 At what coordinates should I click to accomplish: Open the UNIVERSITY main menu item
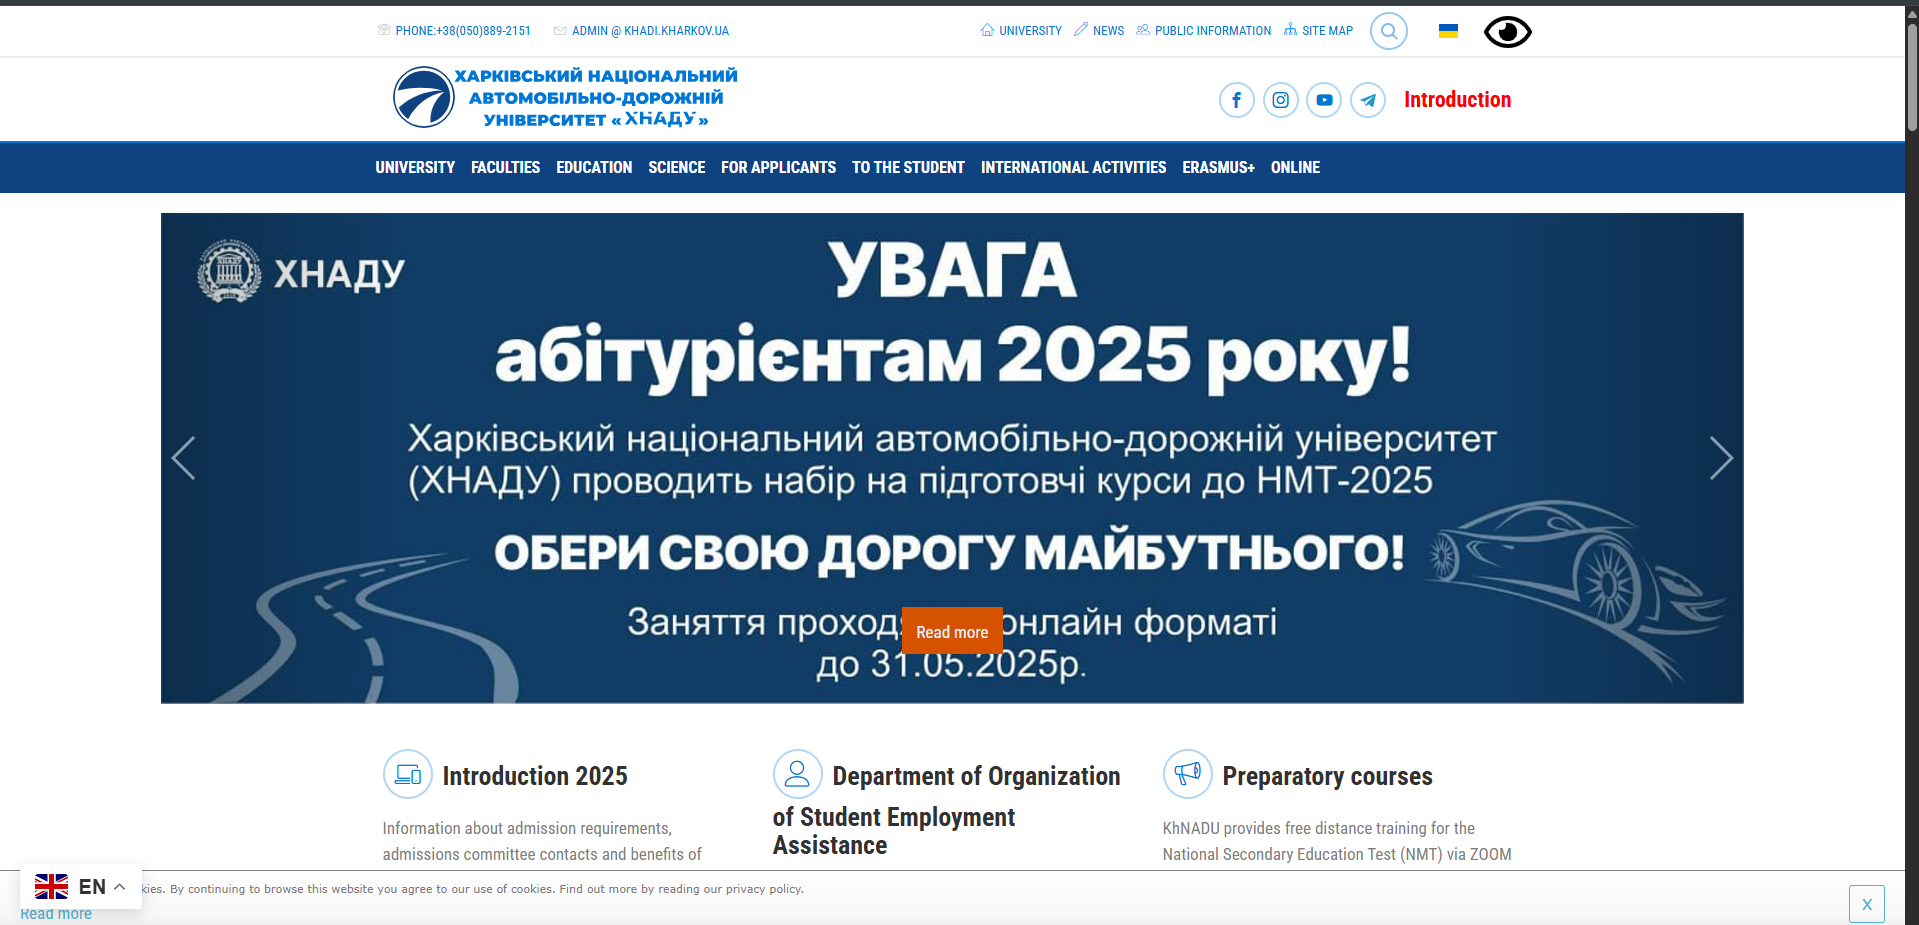point(415,167)
